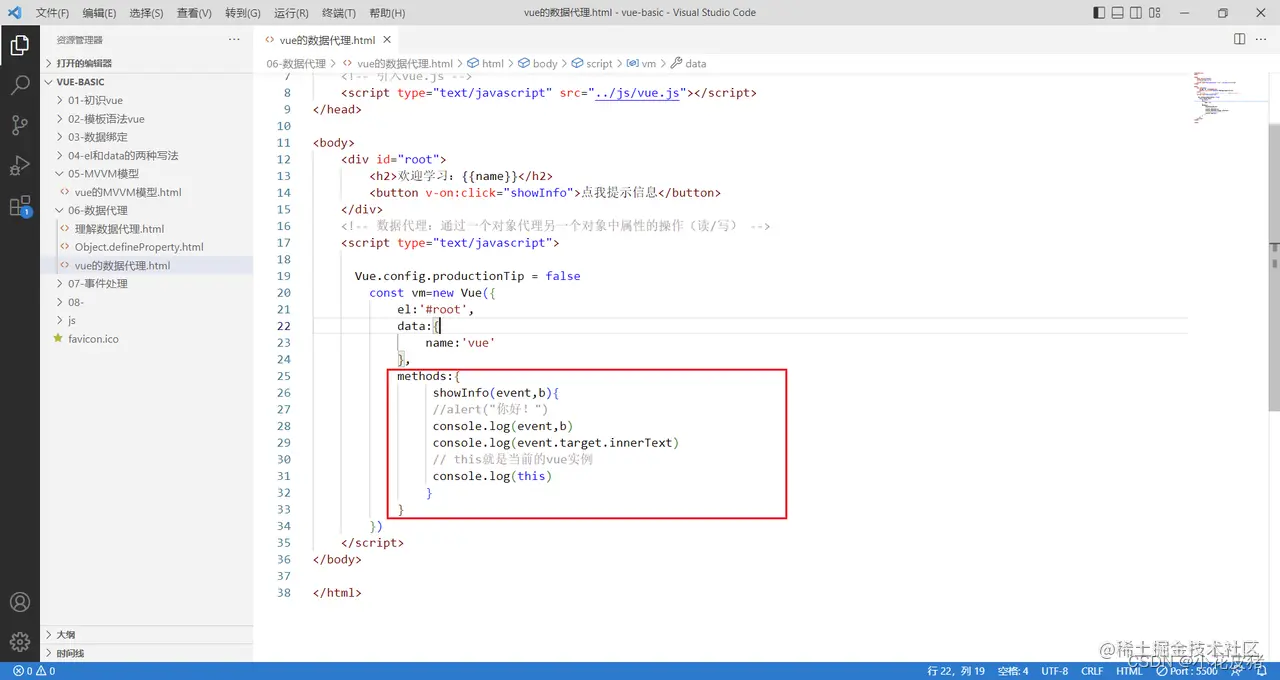The width and height of the screenshot is (1280, 680).
Task: Expand the 07-事件处理 folder
Action: [147, 283]
